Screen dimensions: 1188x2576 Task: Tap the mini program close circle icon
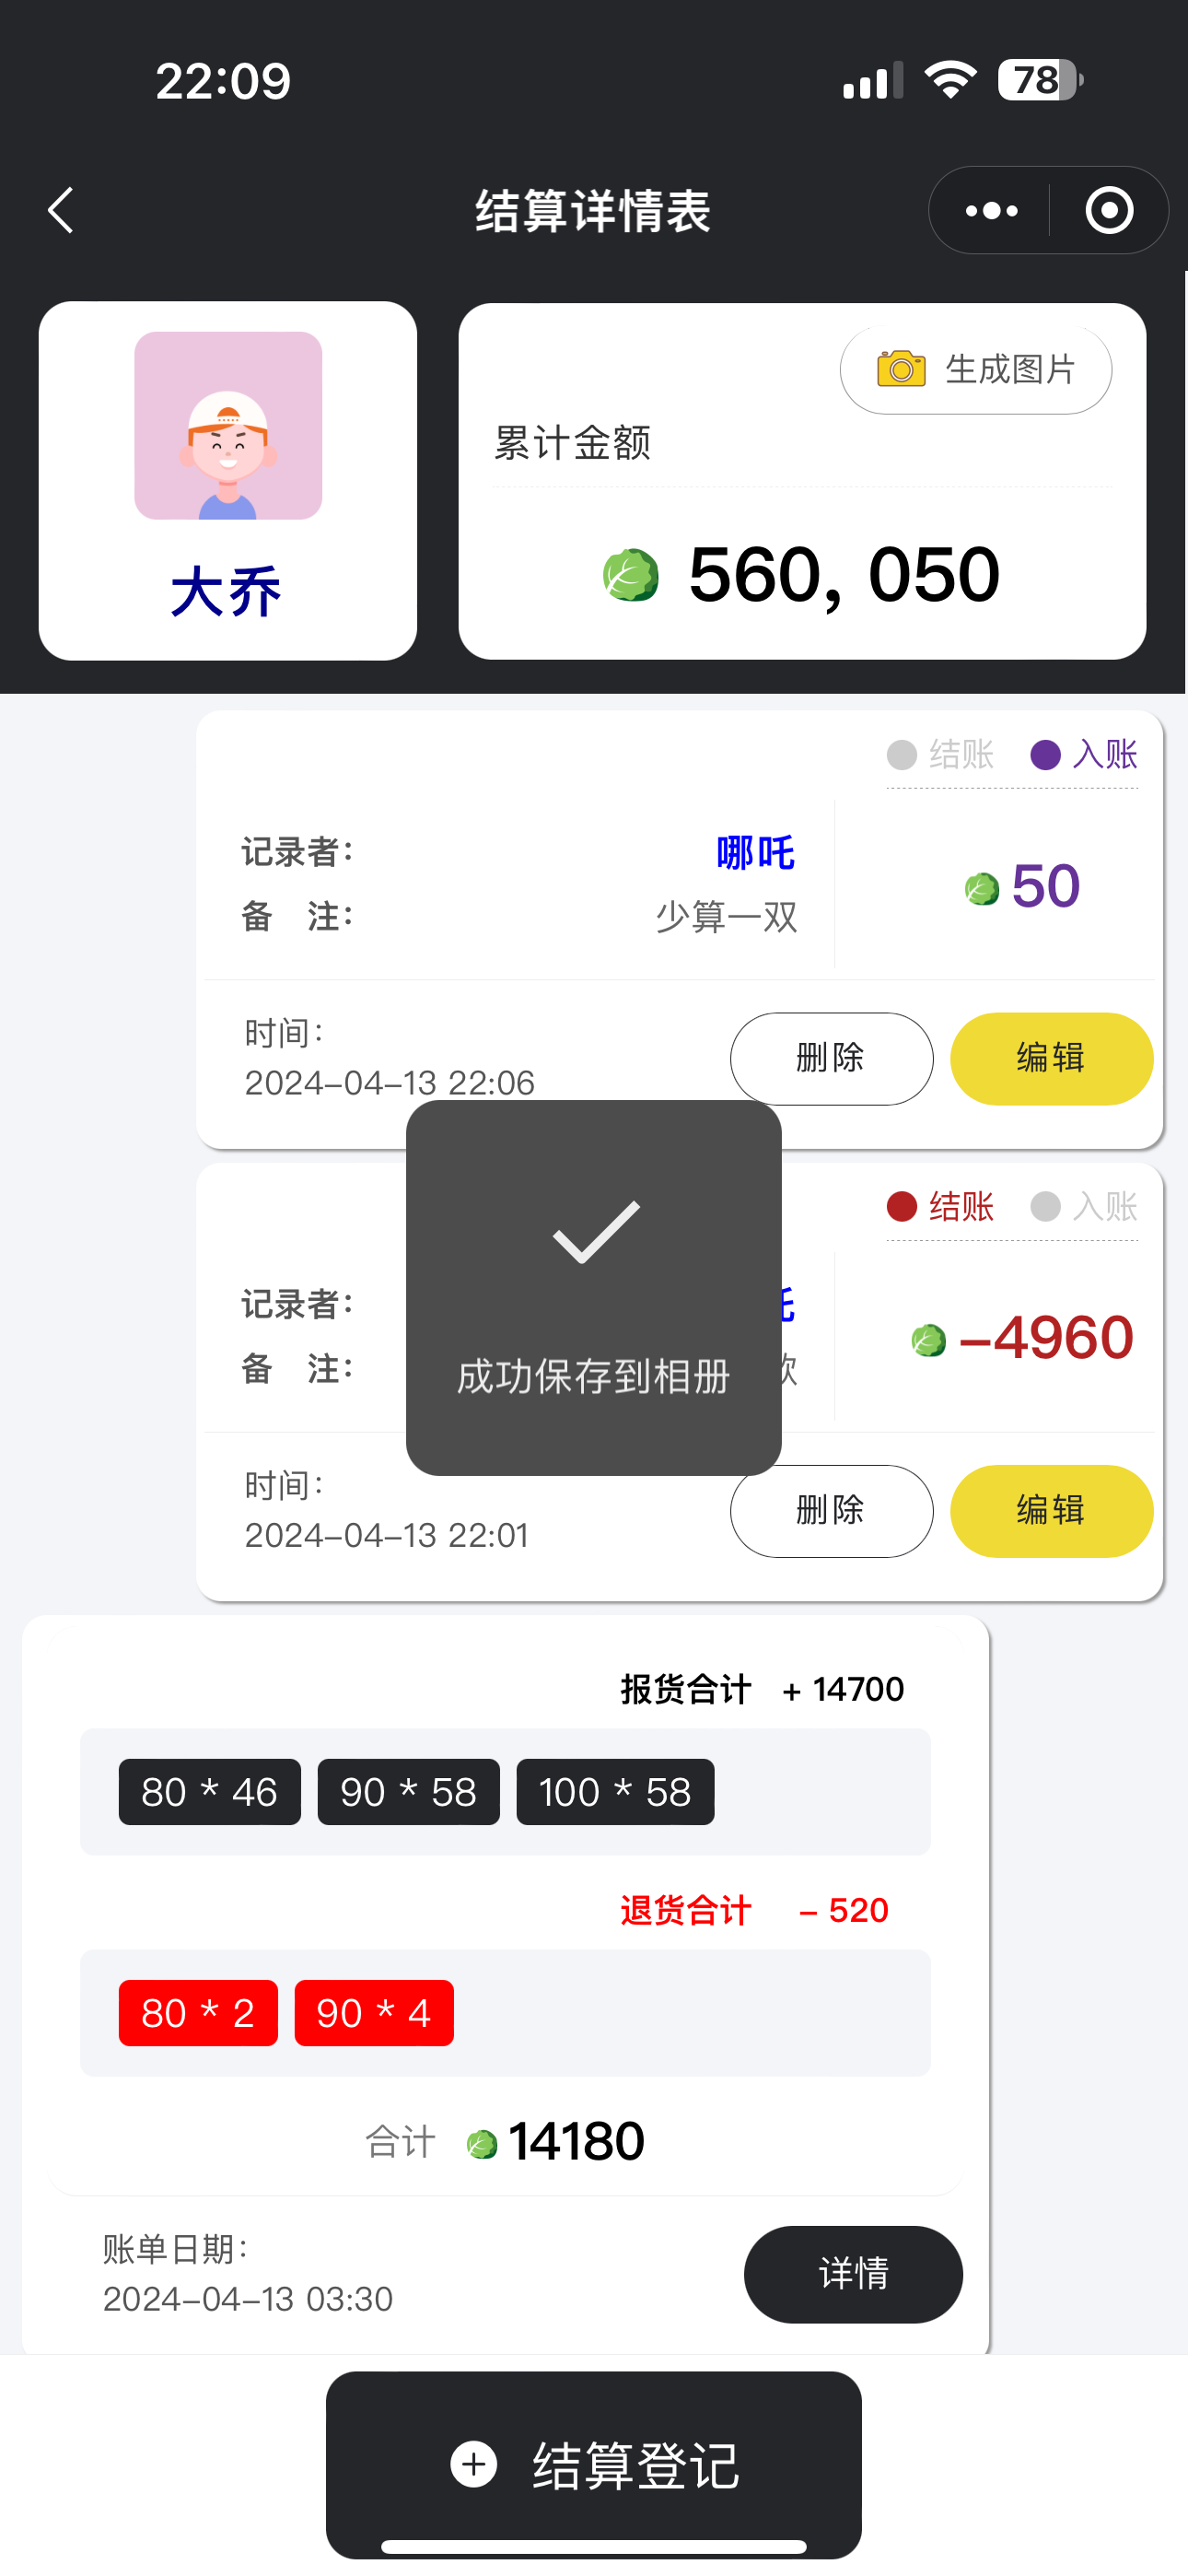click(x=1109, y=211)
